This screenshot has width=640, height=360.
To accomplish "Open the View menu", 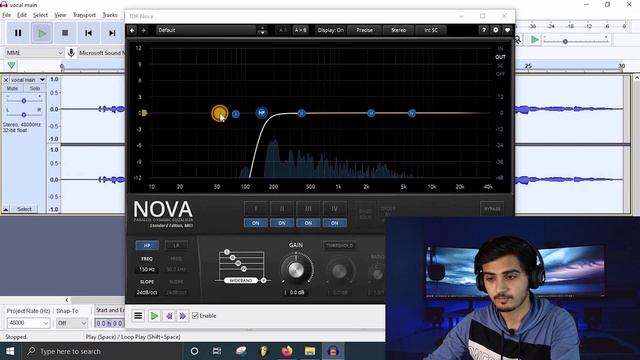I will pos(60,15).
